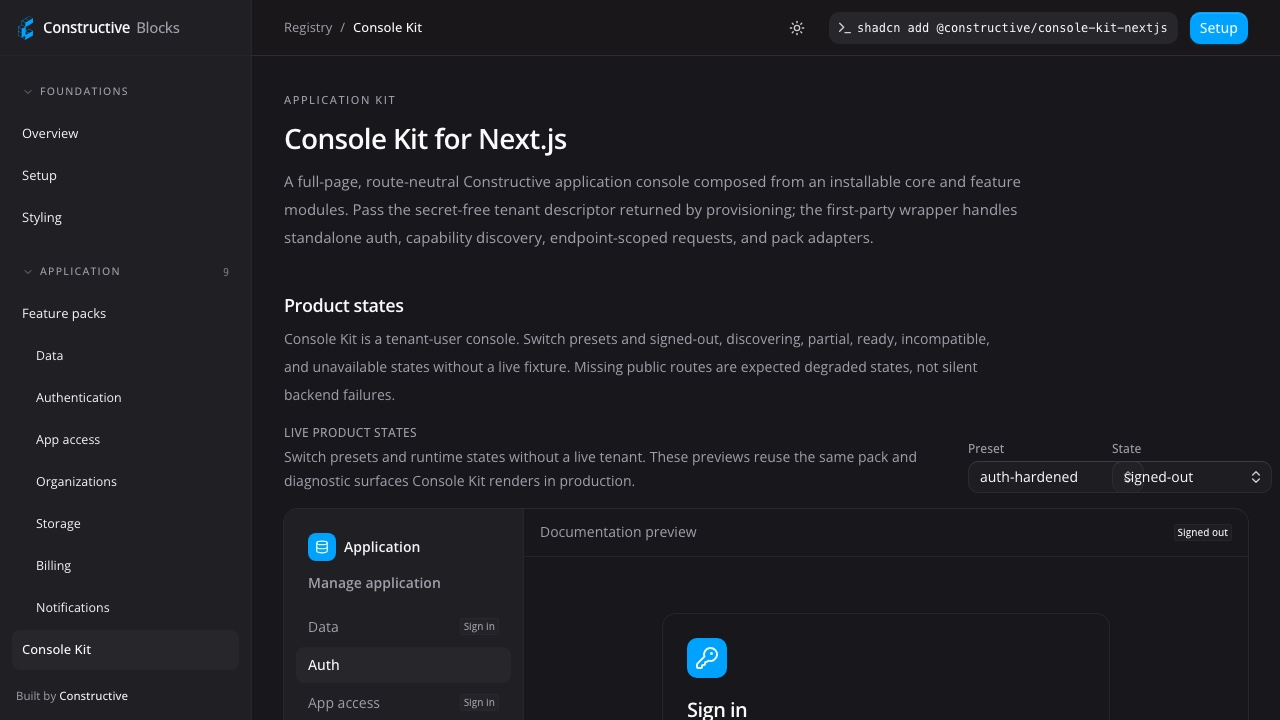Select Console Kit in the sidebar
The height and width of the screenshot is (720, 1280).
(125, 649)
